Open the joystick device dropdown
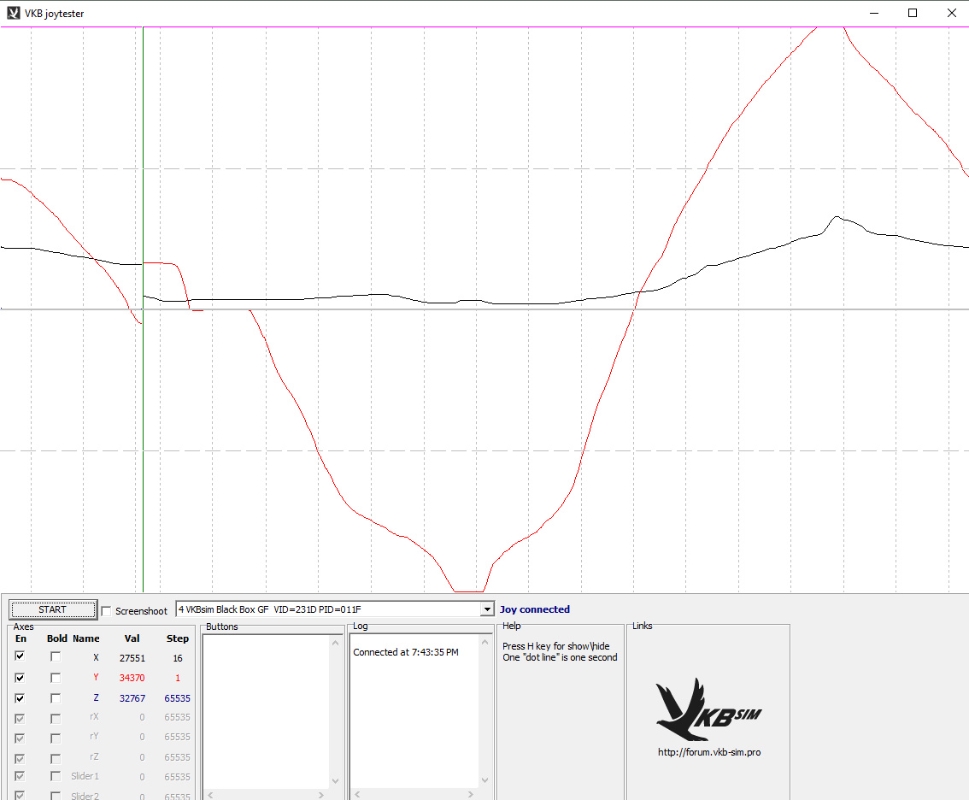The width and height of the screenshot is (969, 800). pos(487,609)
